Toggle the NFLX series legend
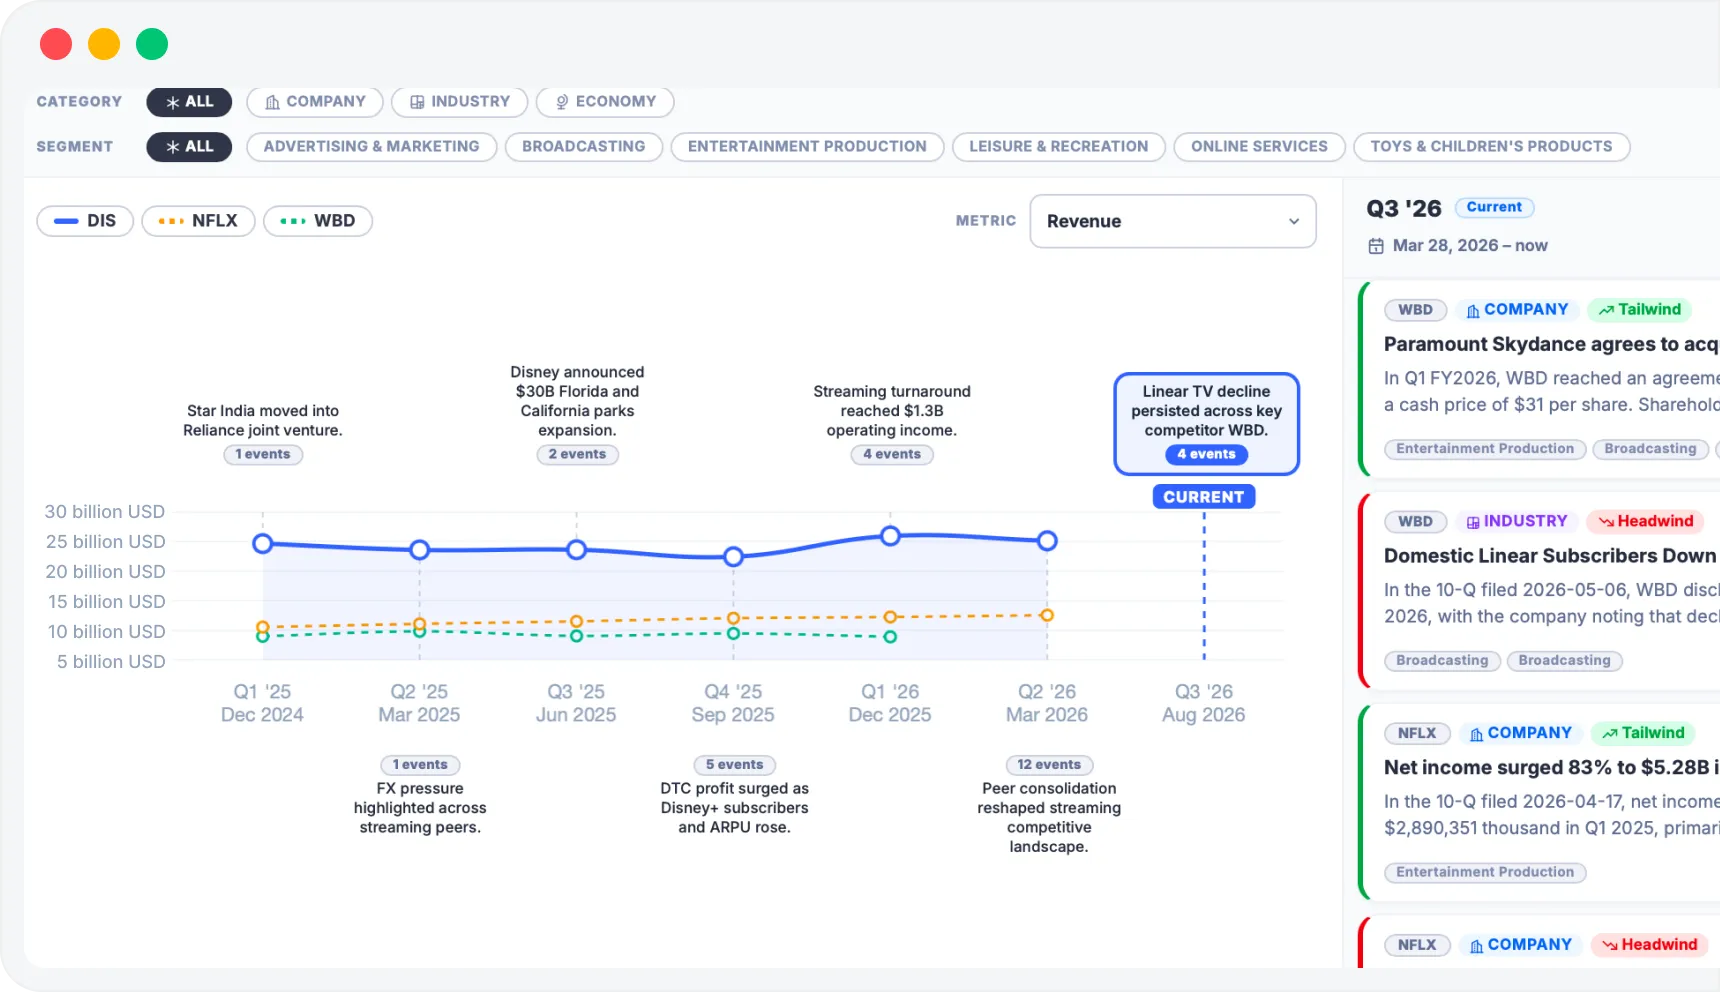 click(x=198, y=221)
